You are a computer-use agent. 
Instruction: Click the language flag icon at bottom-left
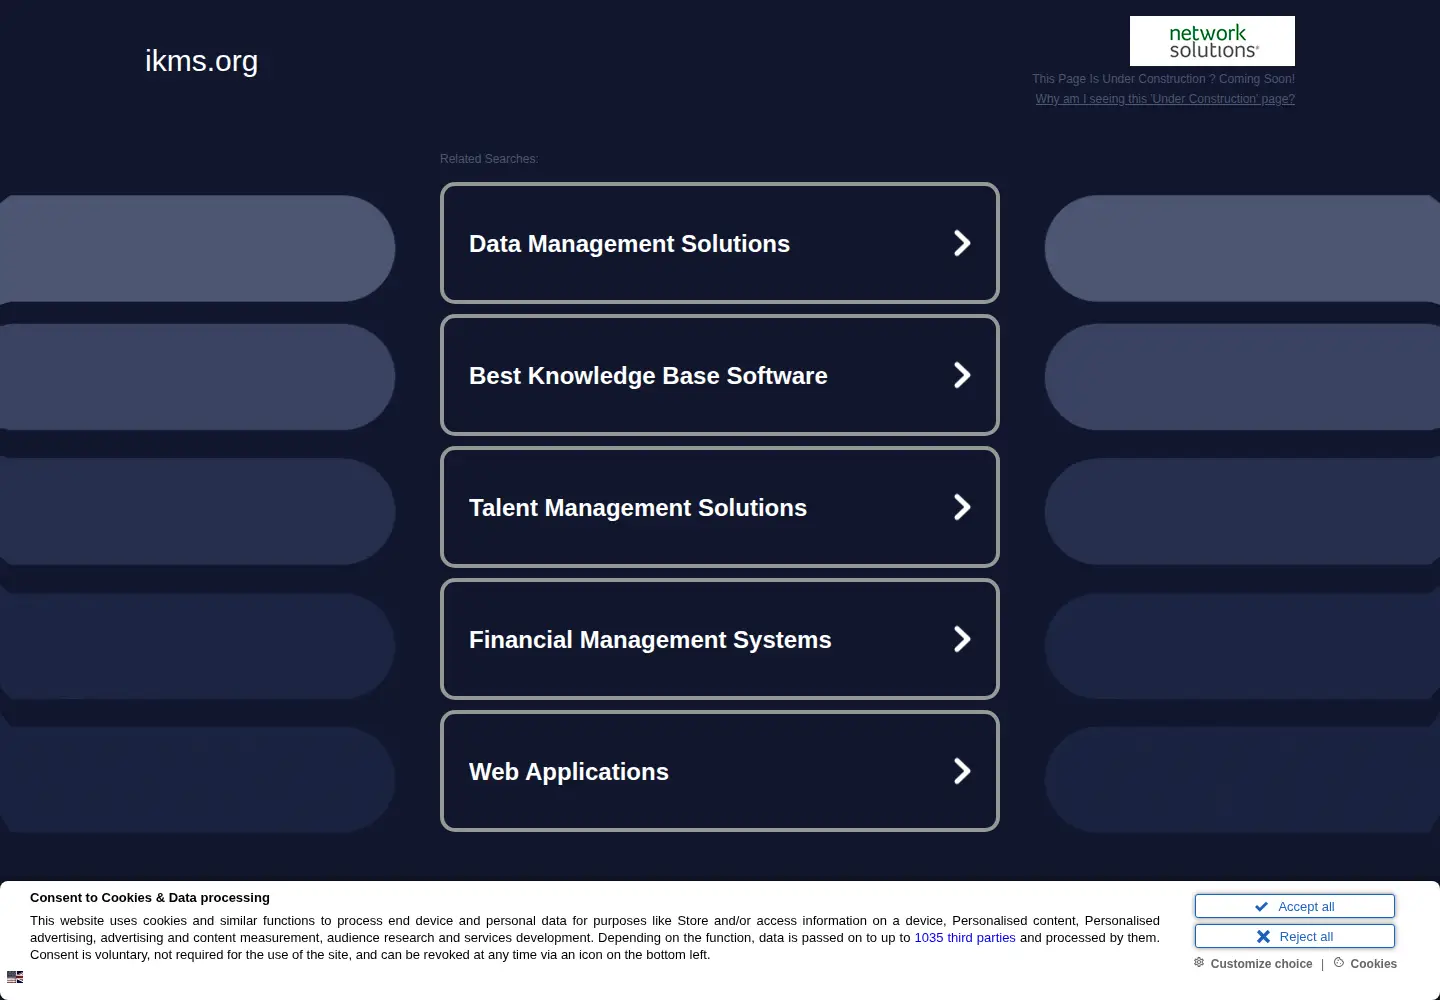pyautogui.click(x=15, y=977)
